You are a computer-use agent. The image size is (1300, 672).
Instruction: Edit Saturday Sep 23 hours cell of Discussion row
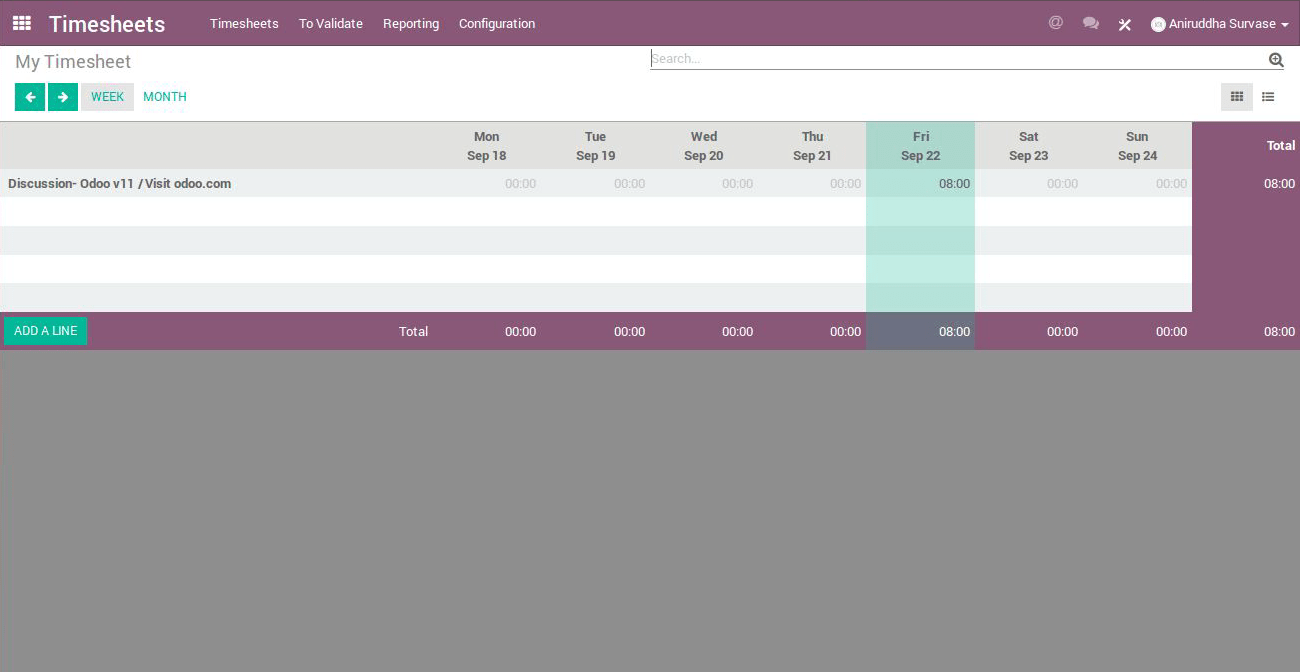tap(1029, 184)
